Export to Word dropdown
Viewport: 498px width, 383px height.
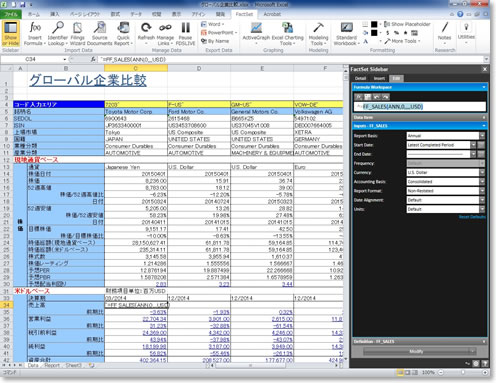(212, 24)
